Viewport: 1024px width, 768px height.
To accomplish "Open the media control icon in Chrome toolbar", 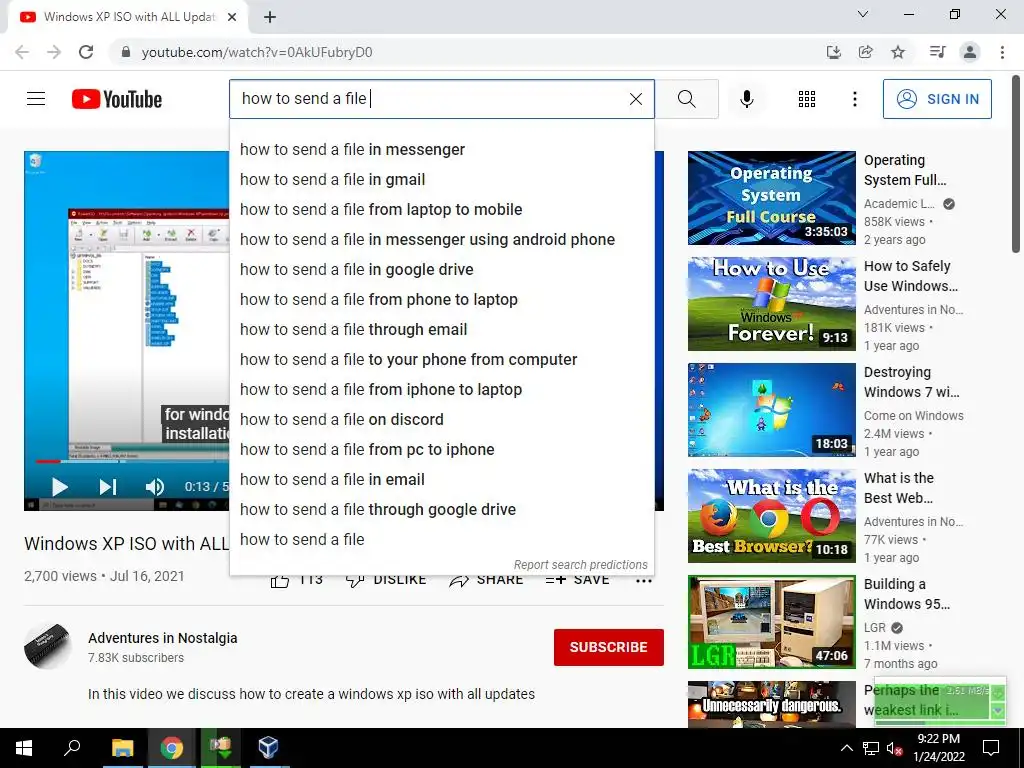I will point(937,52).
